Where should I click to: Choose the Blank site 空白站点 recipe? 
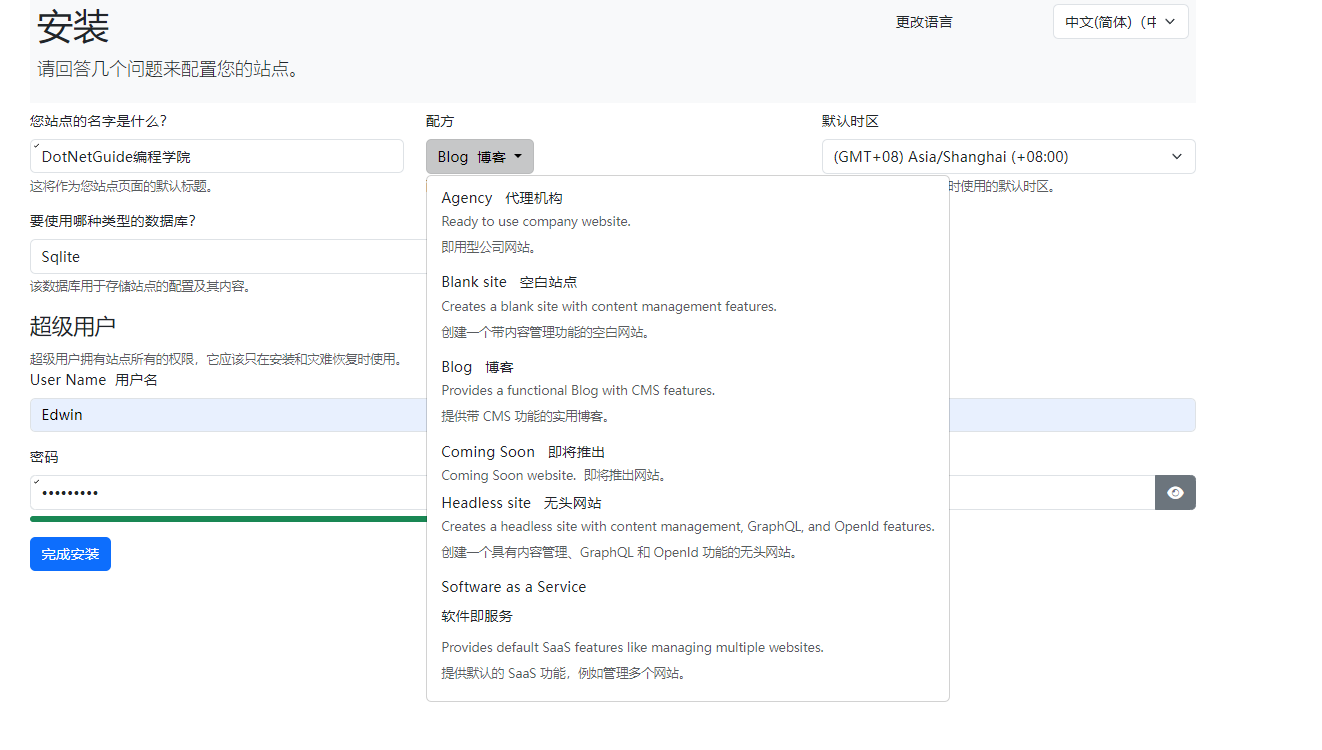pyautogui.click(x=509, y=282)
